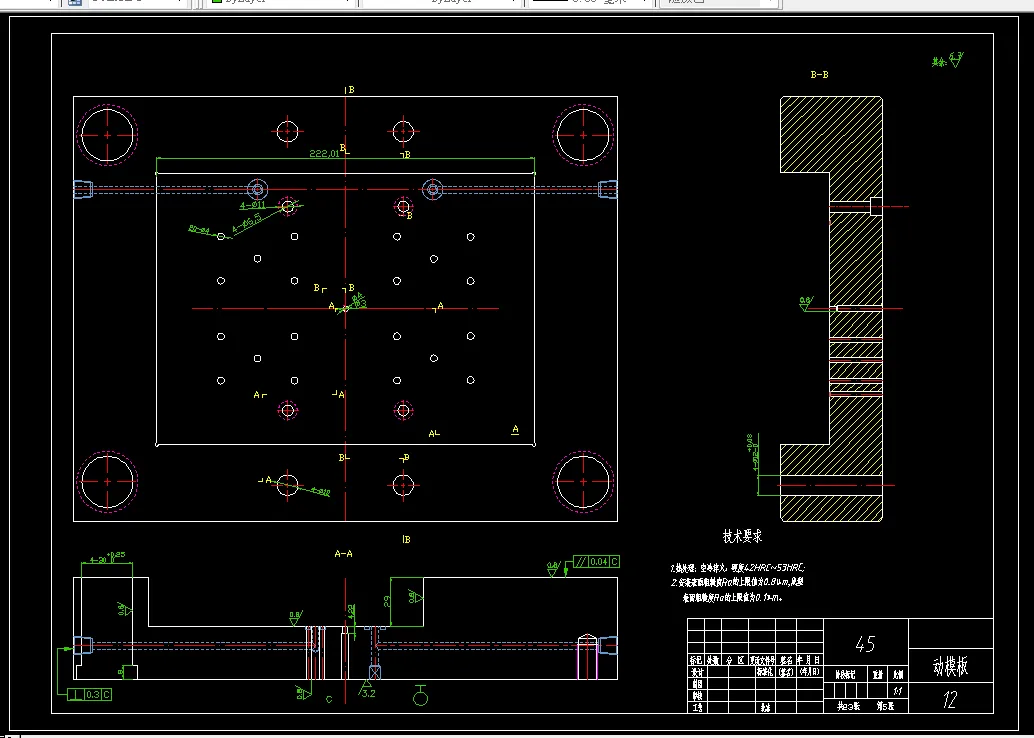
Task: Select the 技术要求 heading text
Action: coord(743,536)
